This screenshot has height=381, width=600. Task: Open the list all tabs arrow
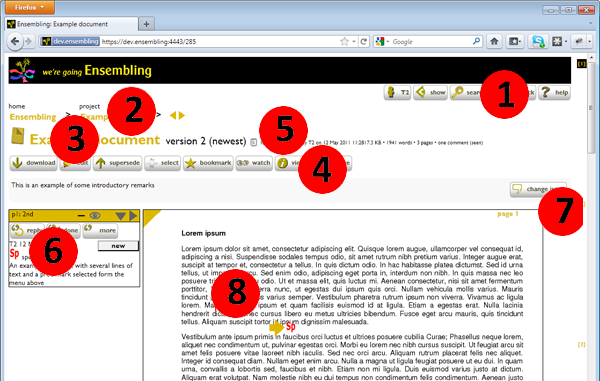[590, 24]
